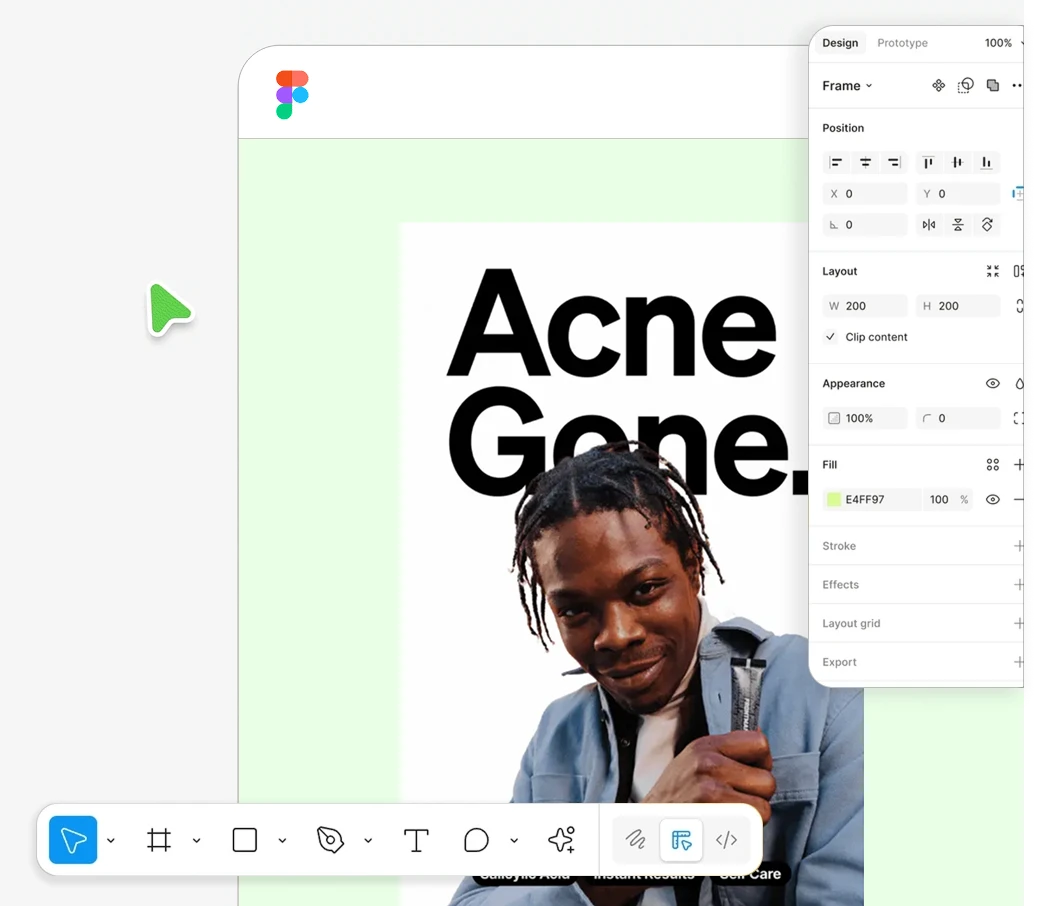Add a new fill with plus
This screenshot has width=1038, height=906.
coord(1018,465)
